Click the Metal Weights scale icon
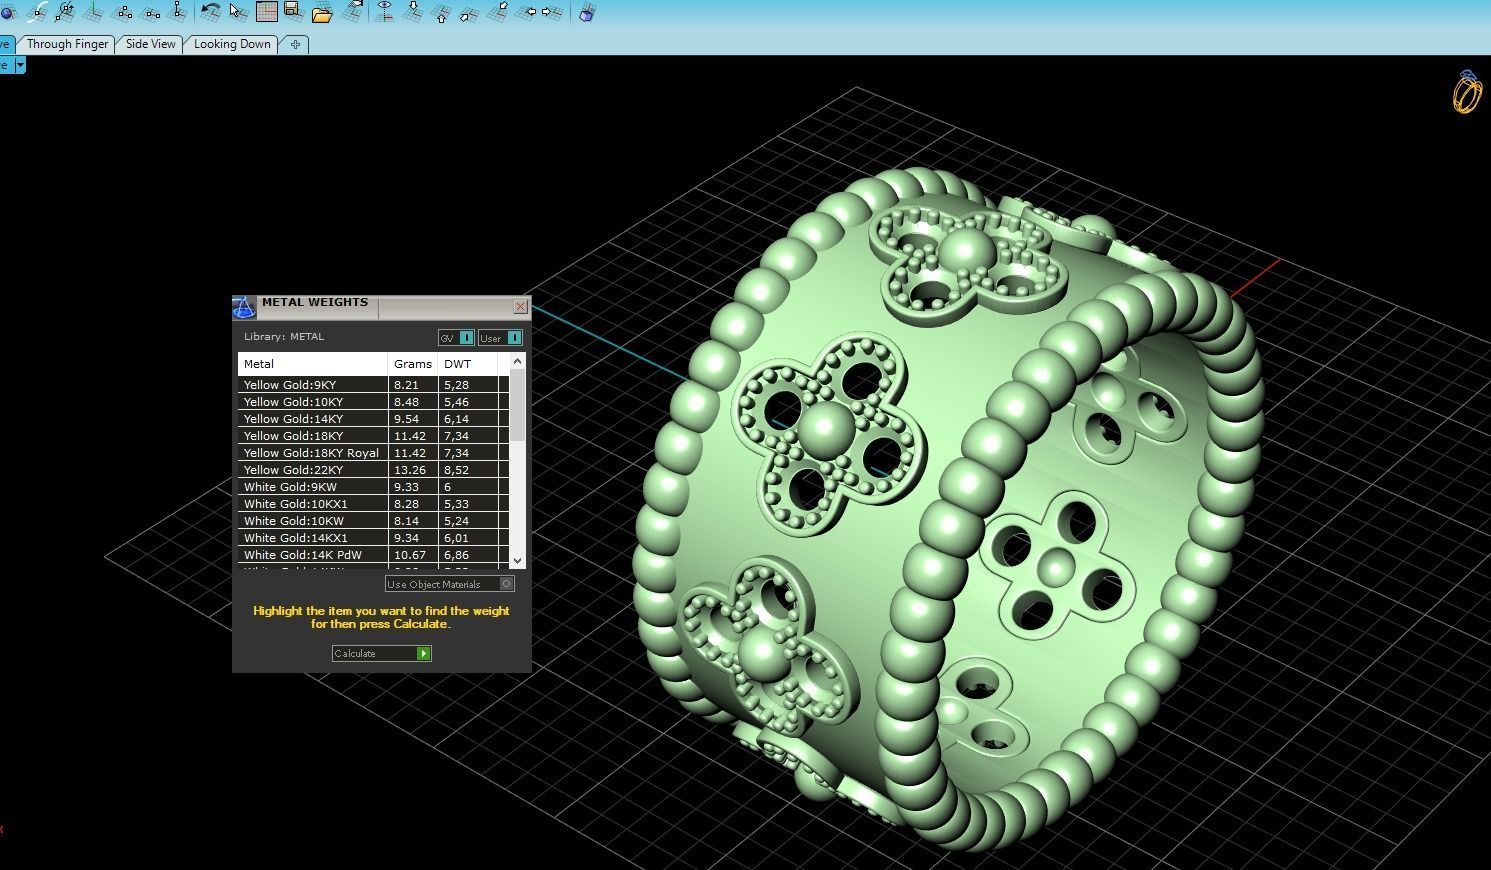This screenshot has height=870, width=1491. (x=244, y=307)
